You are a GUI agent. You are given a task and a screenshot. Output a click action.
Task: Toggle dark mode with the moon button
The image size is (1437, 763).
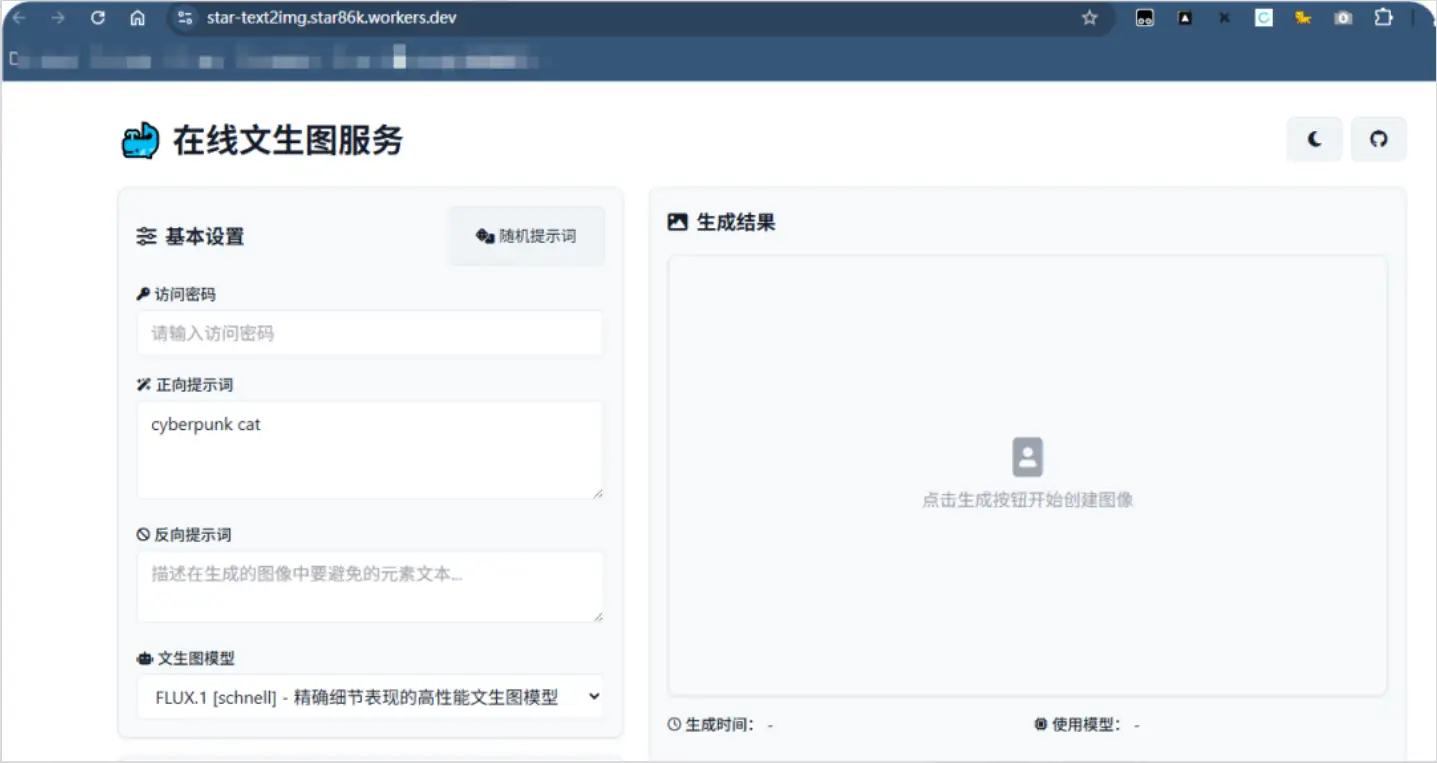(1314, 139)
